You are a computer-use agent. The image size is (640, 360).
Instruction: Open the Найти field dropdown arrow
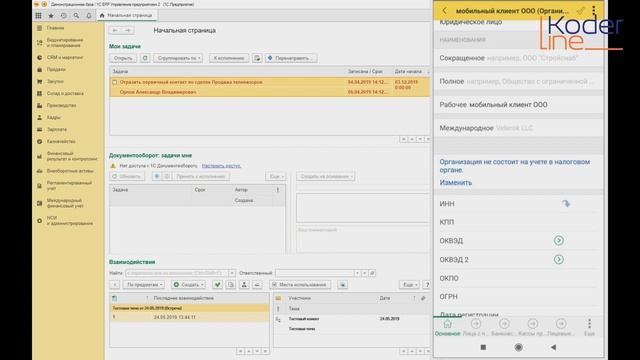(x=232, y=273)
